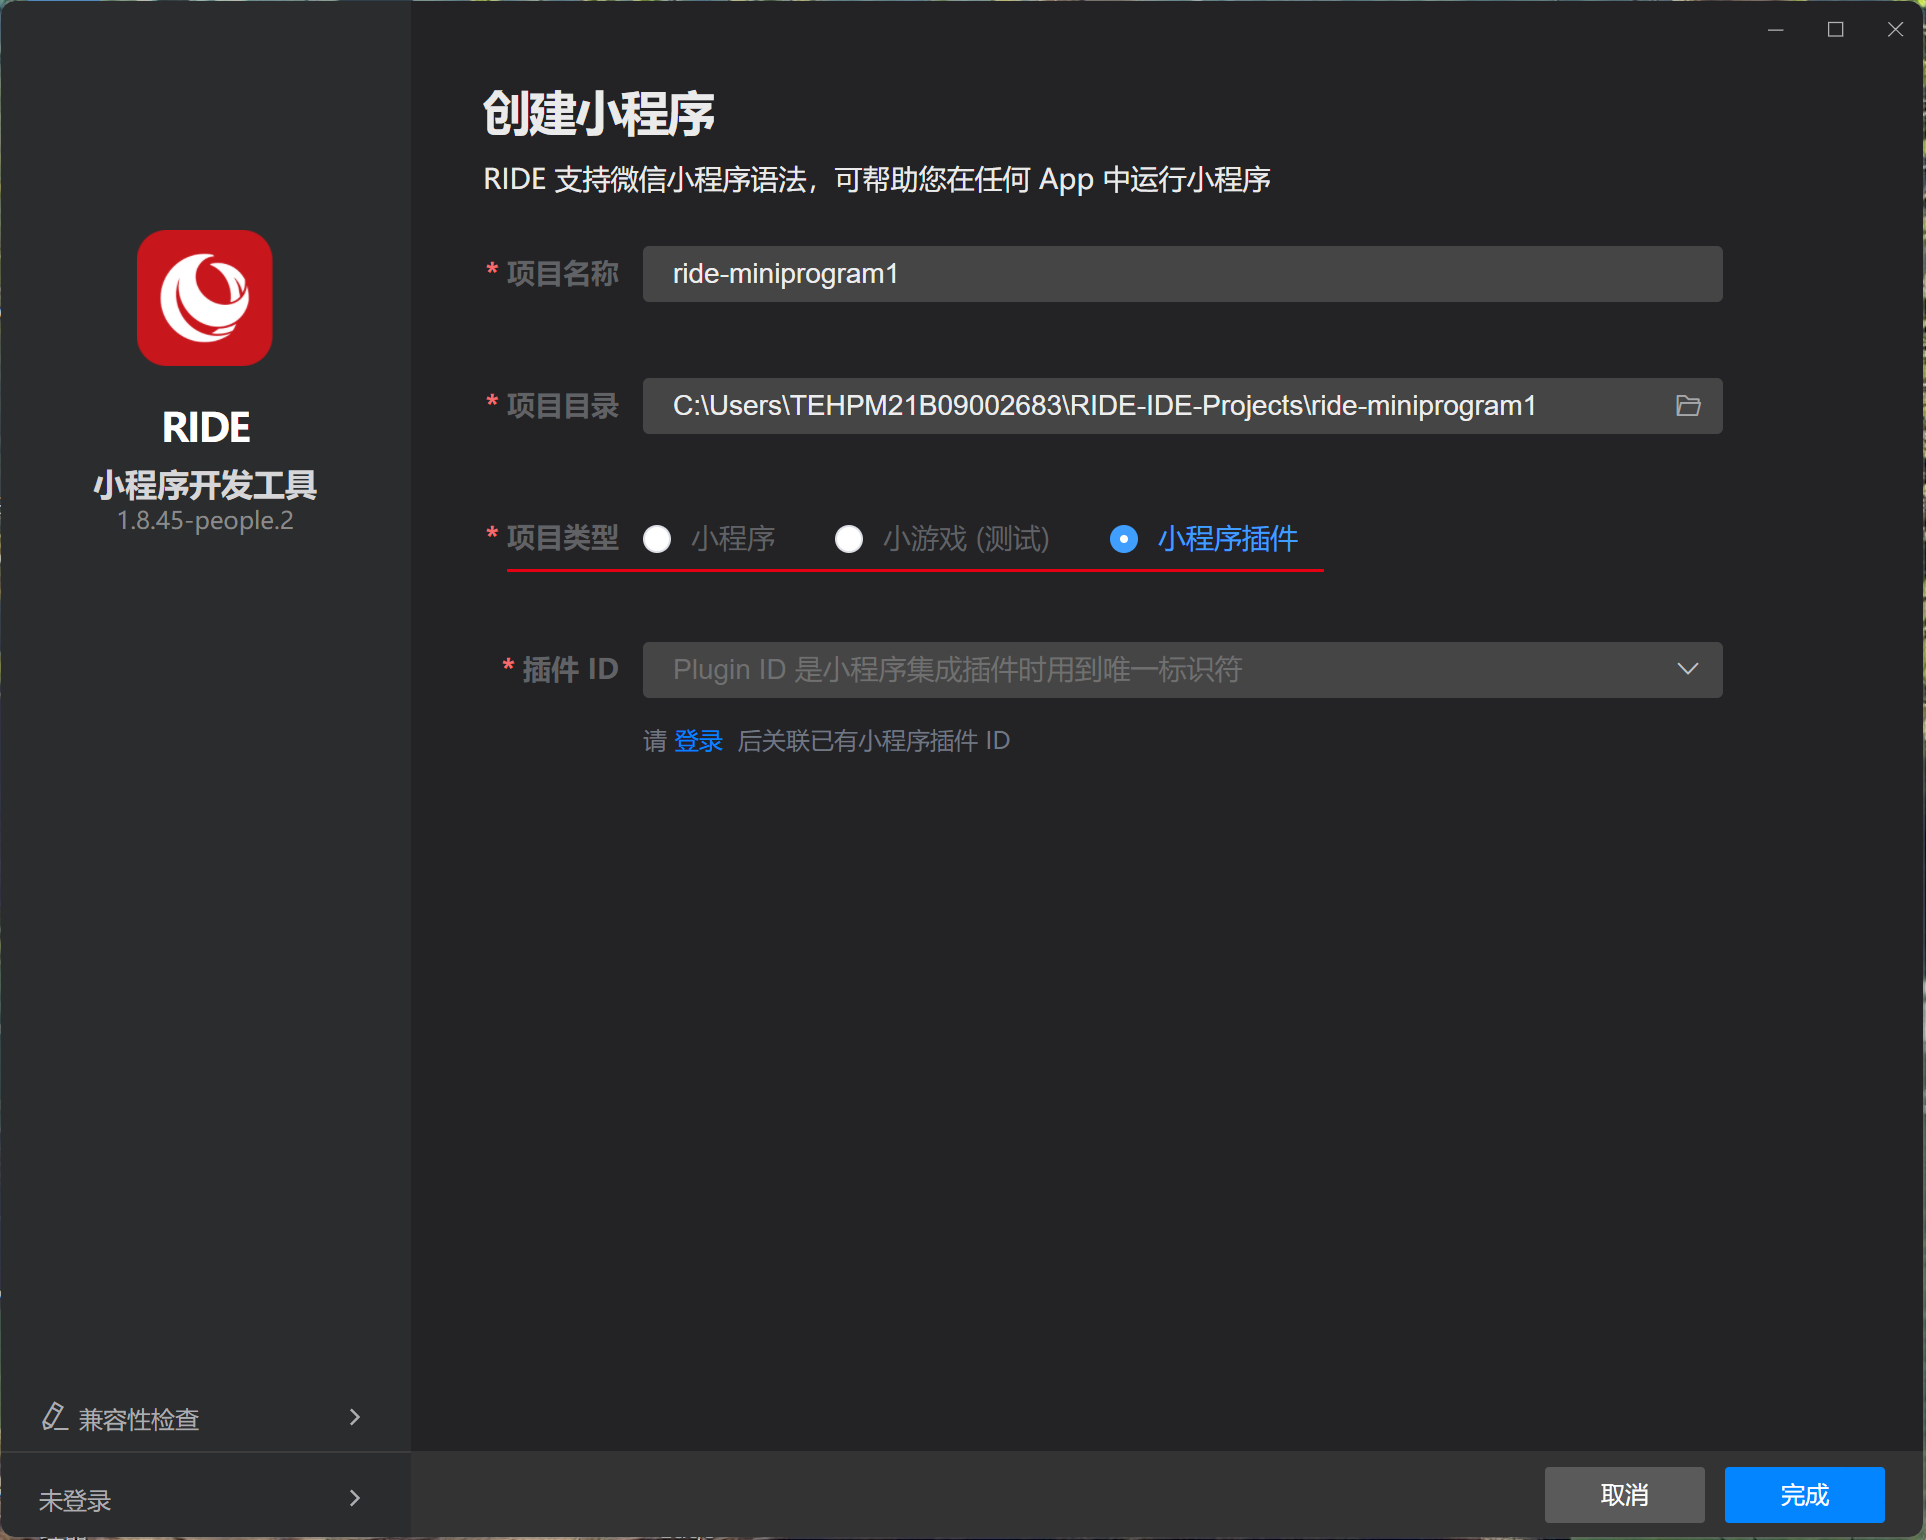Viewport: 1926px width, 1540px height.
Task: Click the RIDE application logo
Action: tap(205, 298)
